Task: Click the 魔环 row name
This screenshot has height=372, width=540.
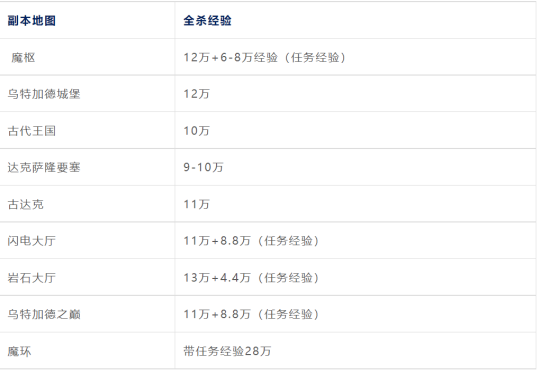Action: click(20, 351)
